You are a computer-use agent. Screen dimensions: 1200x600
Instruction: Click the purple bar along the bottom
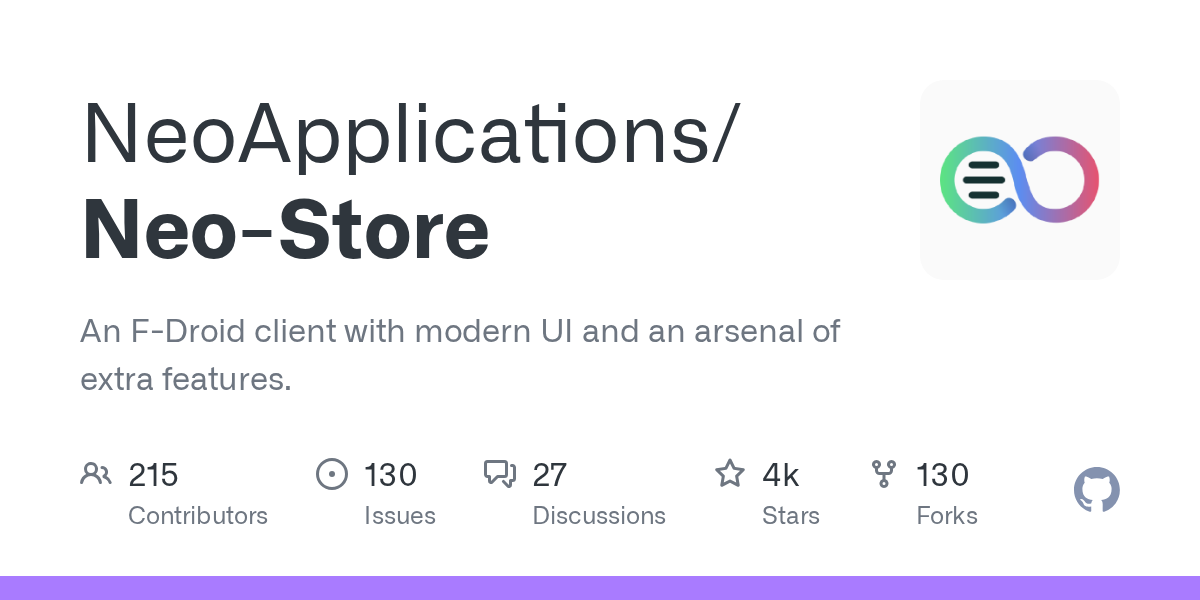point(600,588)
